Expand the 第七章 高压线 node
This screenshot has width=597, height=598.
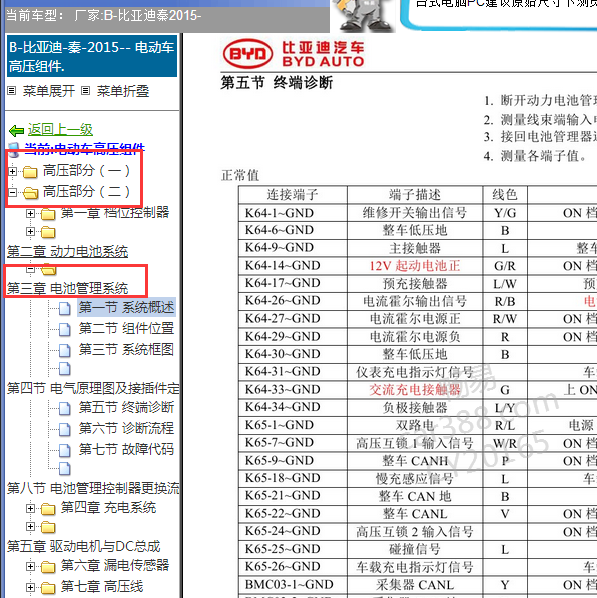click(x=30, y=587)
